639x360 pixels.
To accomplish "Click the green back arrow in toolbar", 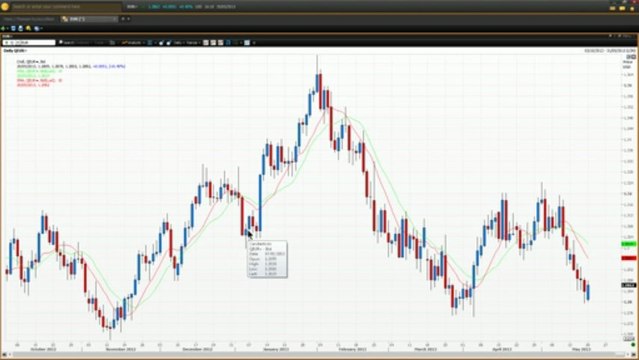I will tap(3, 29).
